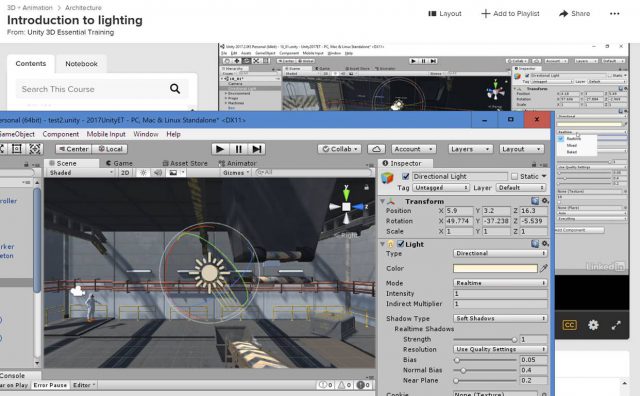Toggle Error Pause in Console
This screenshot has height=396, width=640.
pyautogui.click(x=50, y=385)
